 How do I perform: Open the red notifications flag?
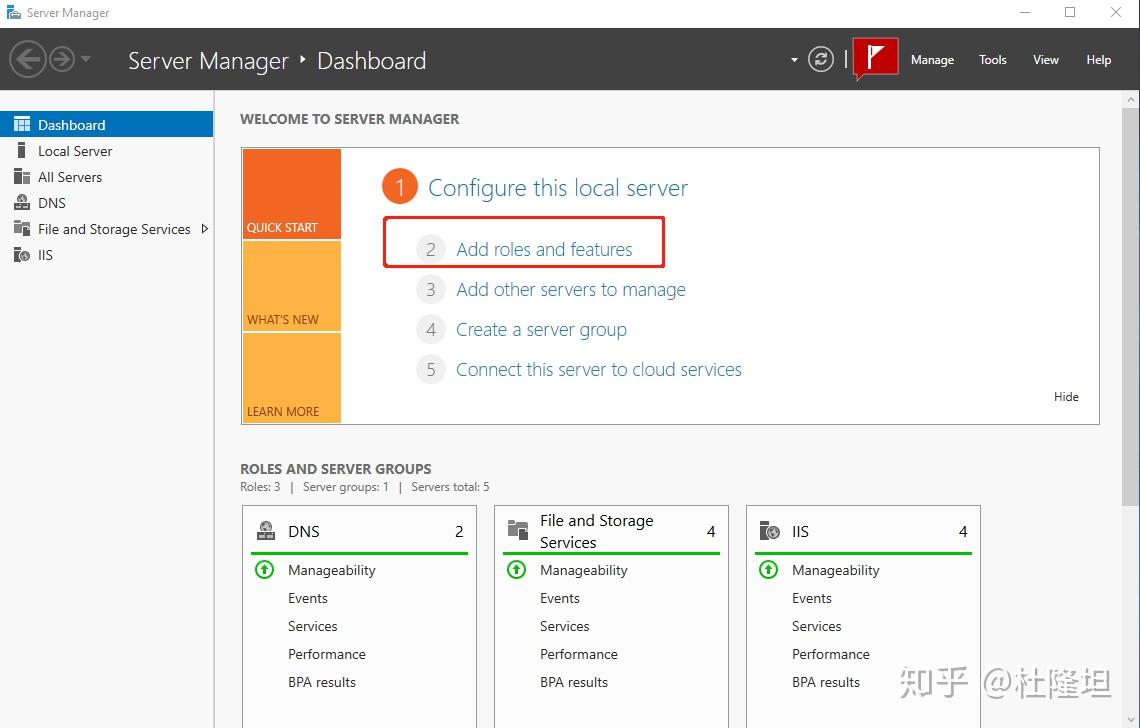click(875, 57)
